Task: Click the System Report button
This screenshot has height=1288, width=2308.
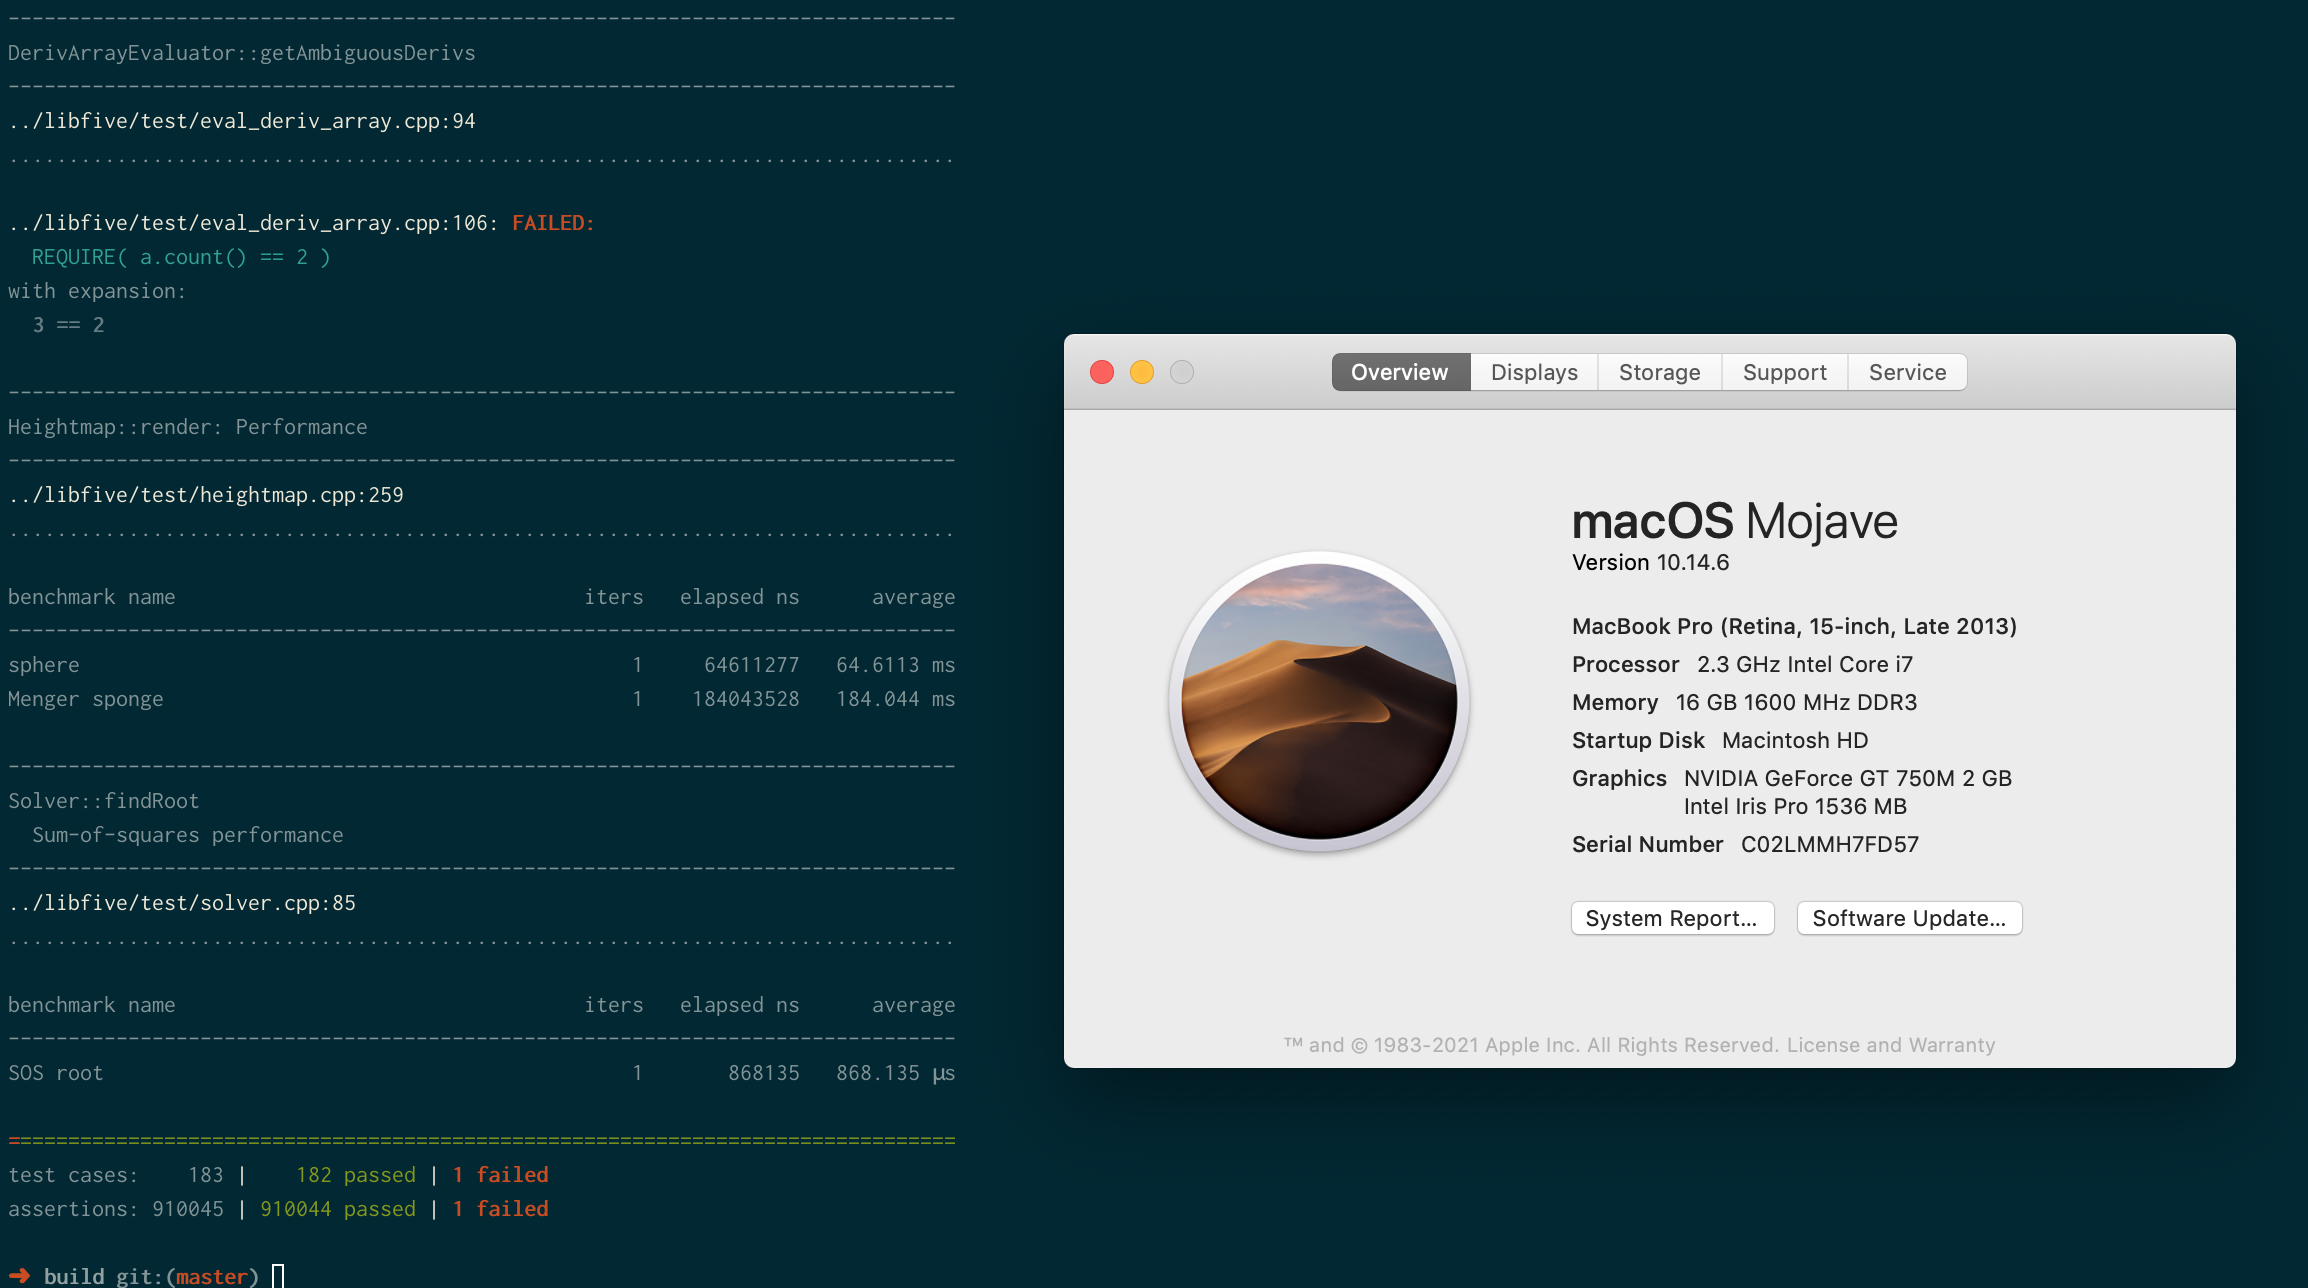Action: coord(1672,917)
